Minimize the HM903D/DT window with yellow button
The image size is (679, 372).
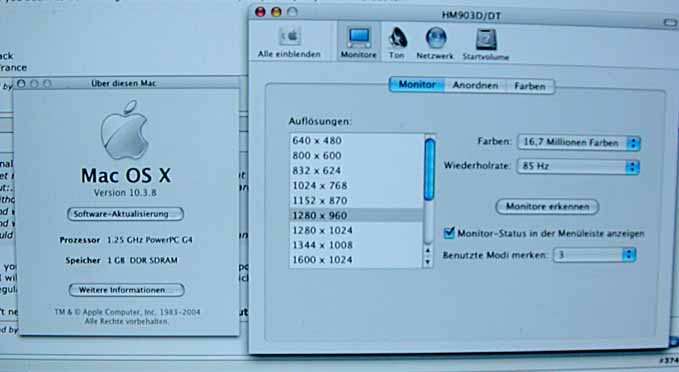point(276,12)
